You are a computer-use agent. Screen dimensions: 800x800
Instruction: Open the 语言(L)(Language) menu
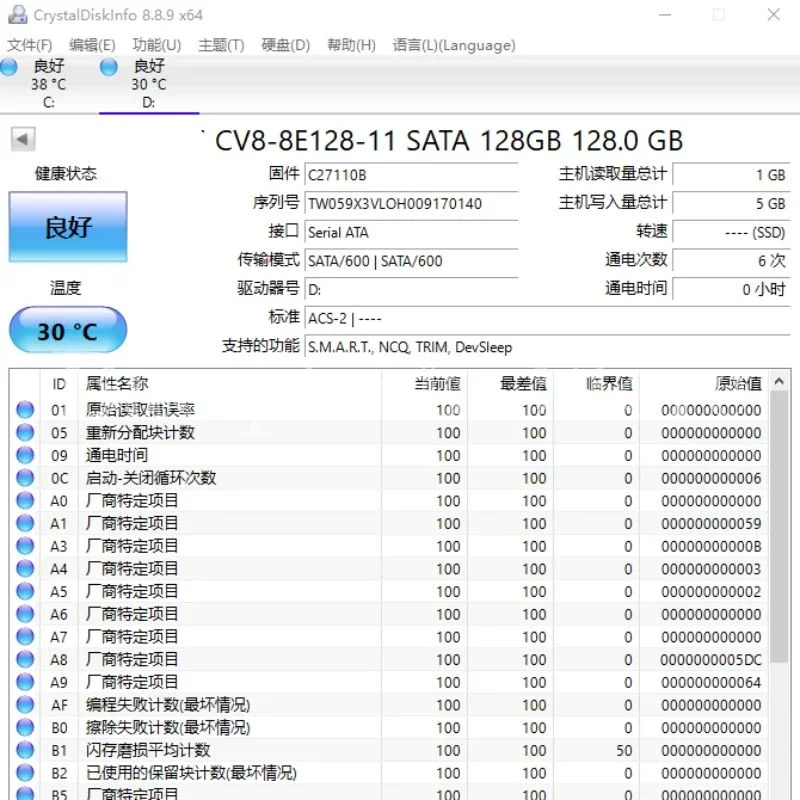pos(454,45)
